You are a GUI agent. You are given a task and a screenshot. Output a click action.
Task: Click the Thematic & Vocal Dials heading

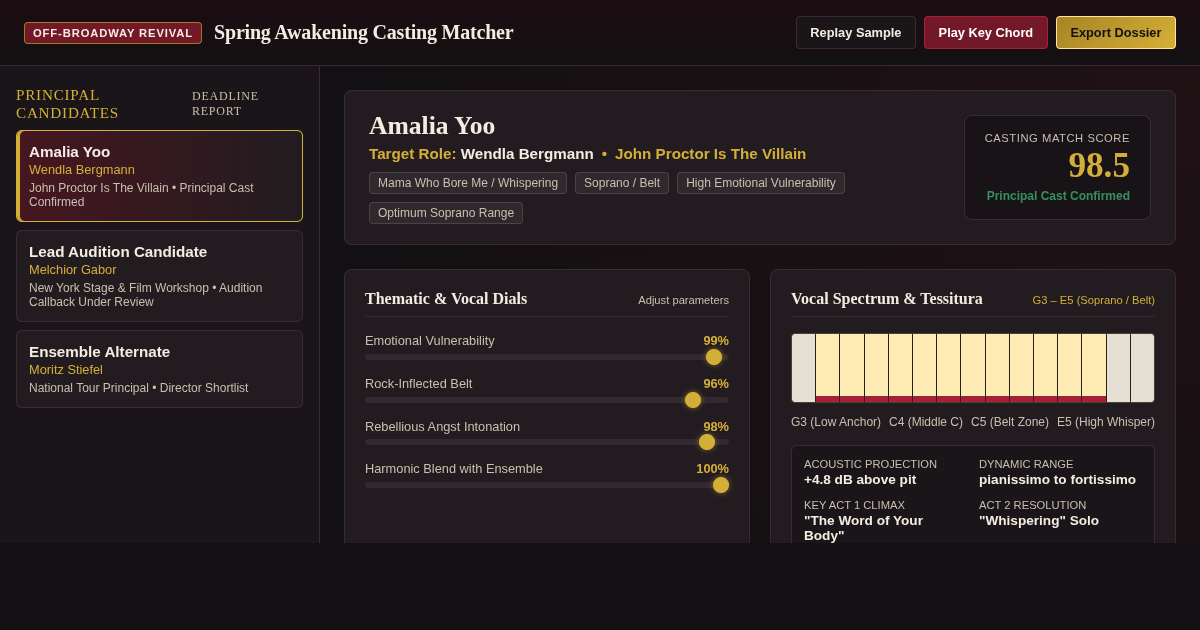(x=446, y=299)
